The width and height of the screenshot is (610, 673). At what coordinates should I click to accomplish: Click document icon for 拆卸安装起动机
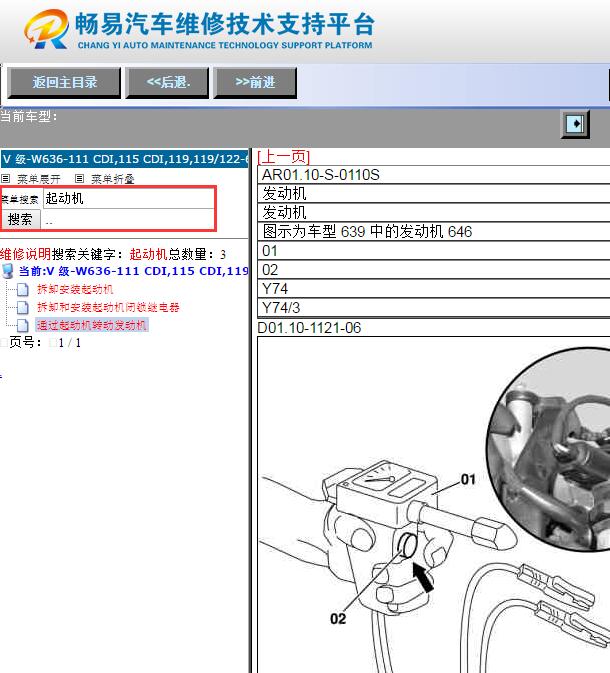(23, 290)
